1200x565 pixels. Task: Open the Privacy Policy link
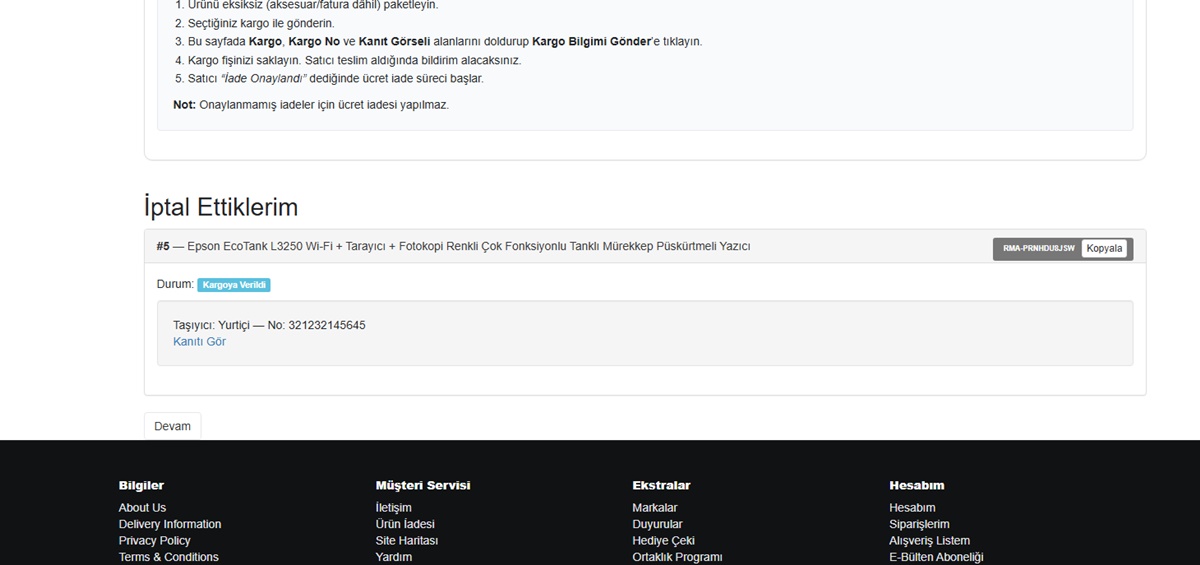point(154,541)
